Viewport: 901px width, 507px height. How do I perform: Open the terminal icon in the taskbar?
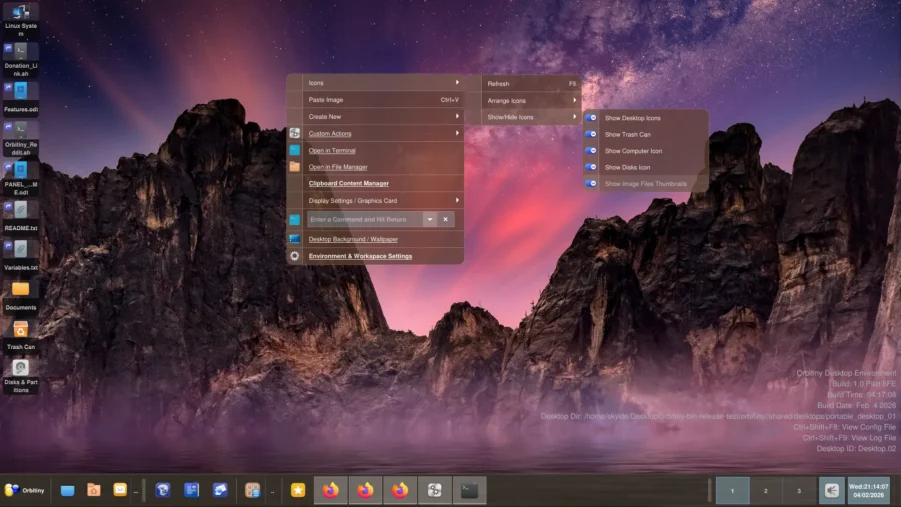tap(469, 490)
